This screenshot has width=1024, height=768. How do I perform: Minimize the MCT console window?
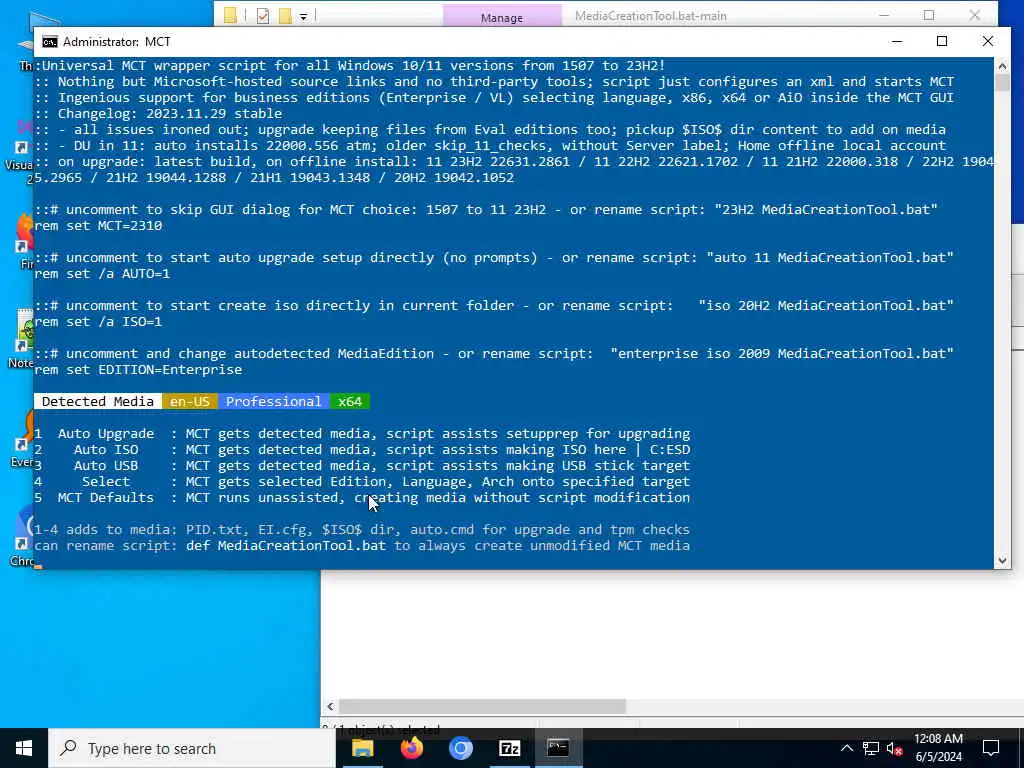pyautogui.click(x=897, y=42)
